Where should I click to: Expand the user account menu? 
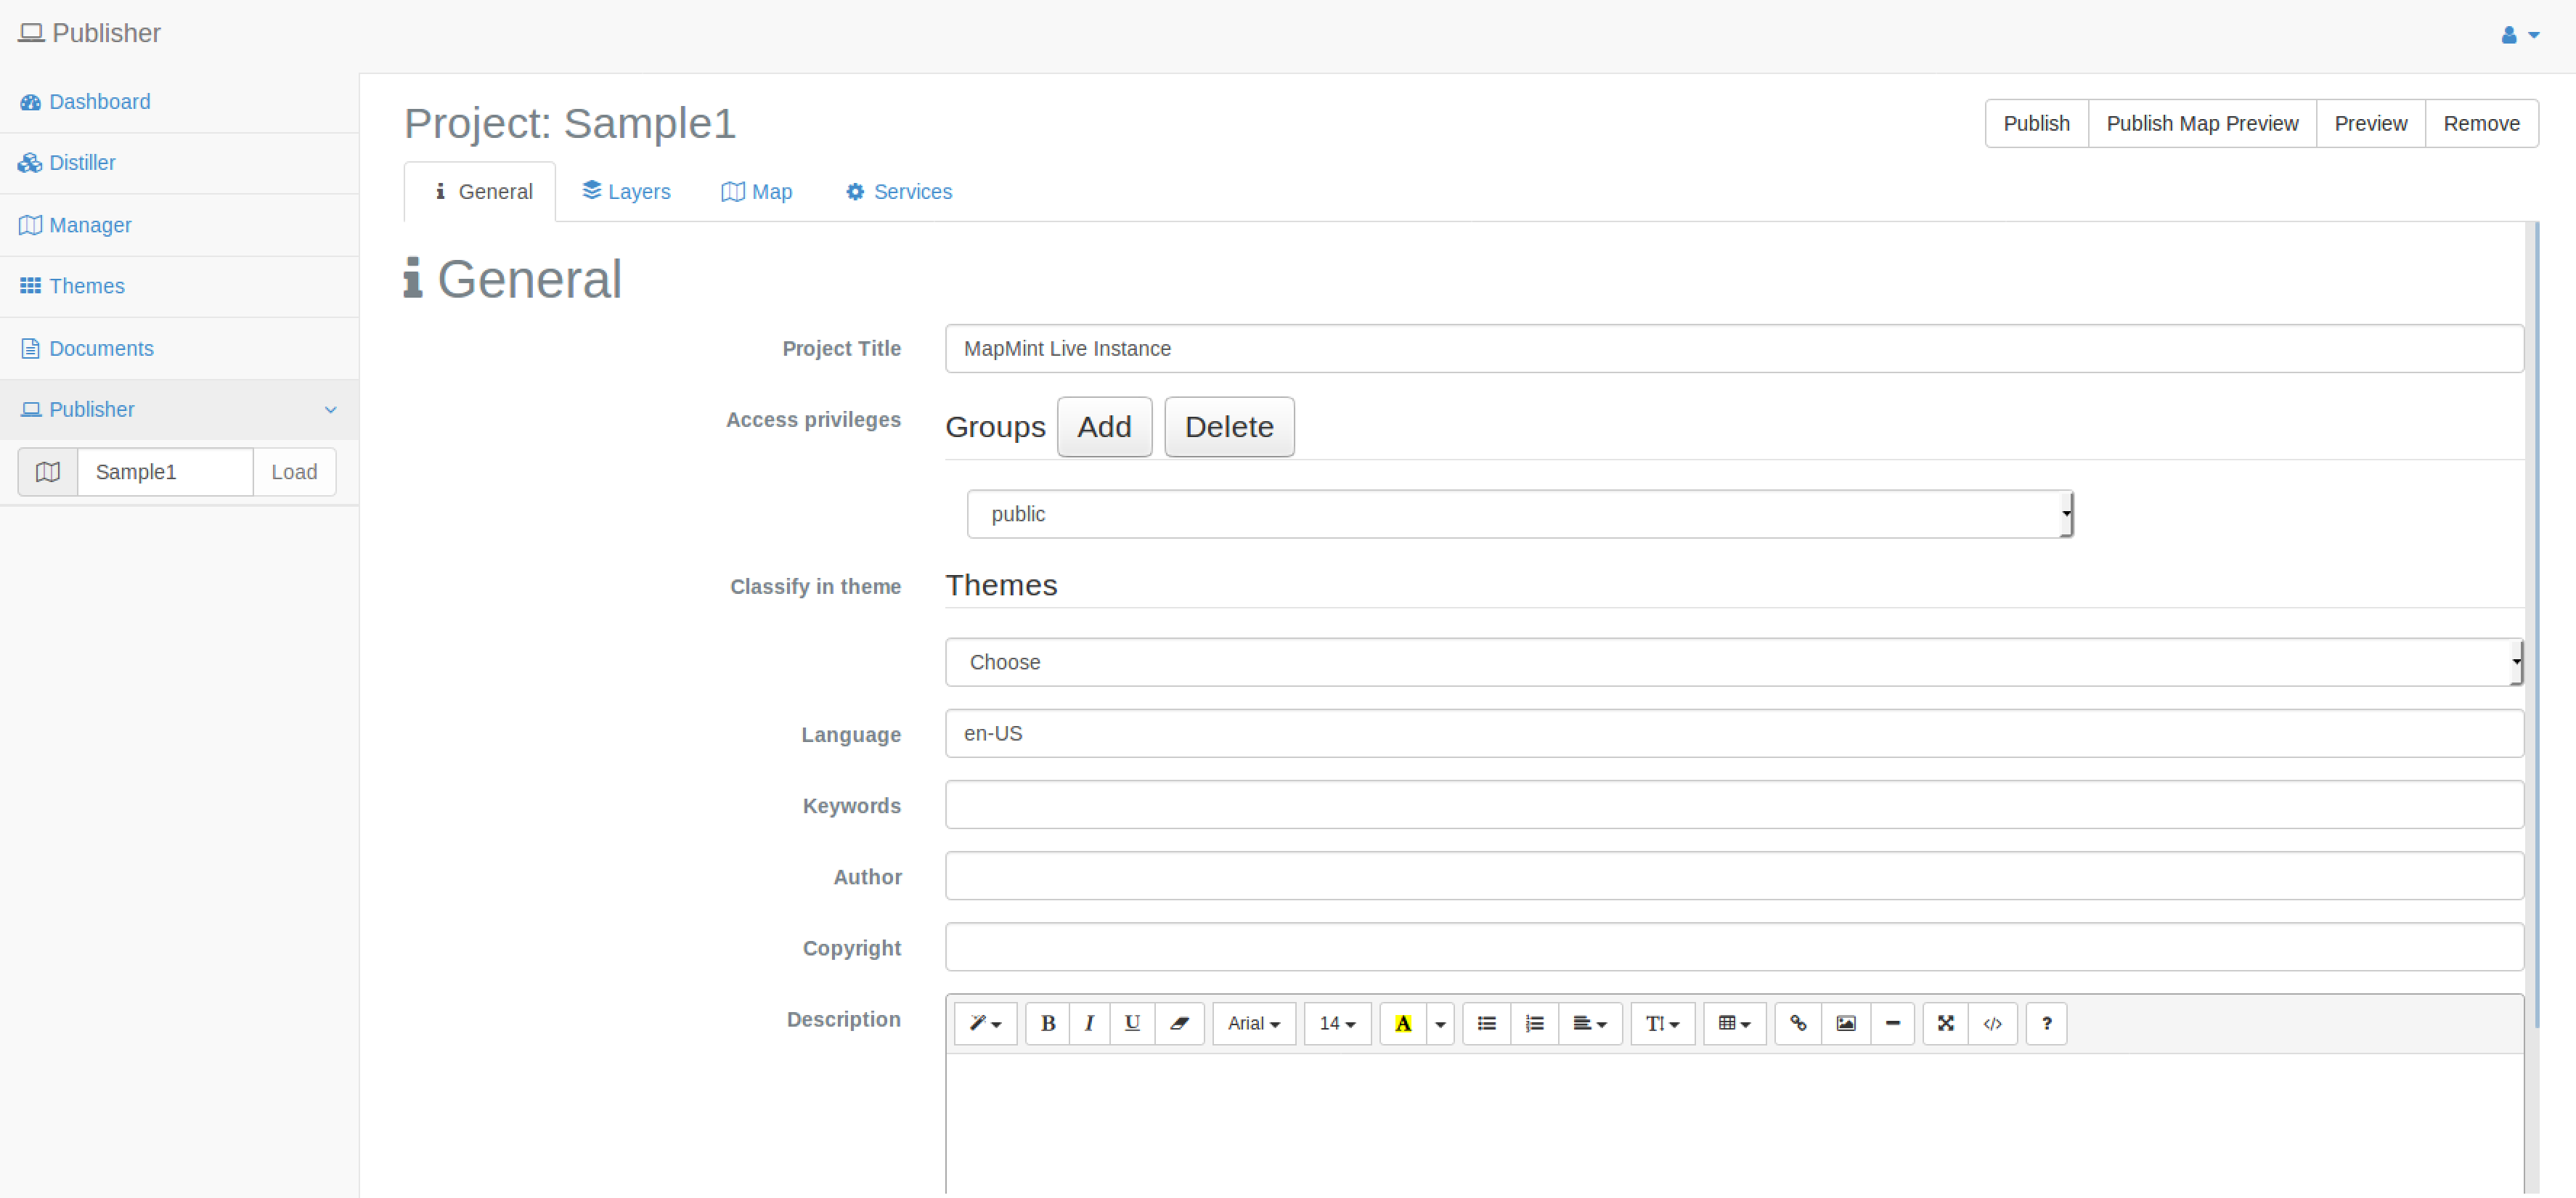[x=2518, y=35]
